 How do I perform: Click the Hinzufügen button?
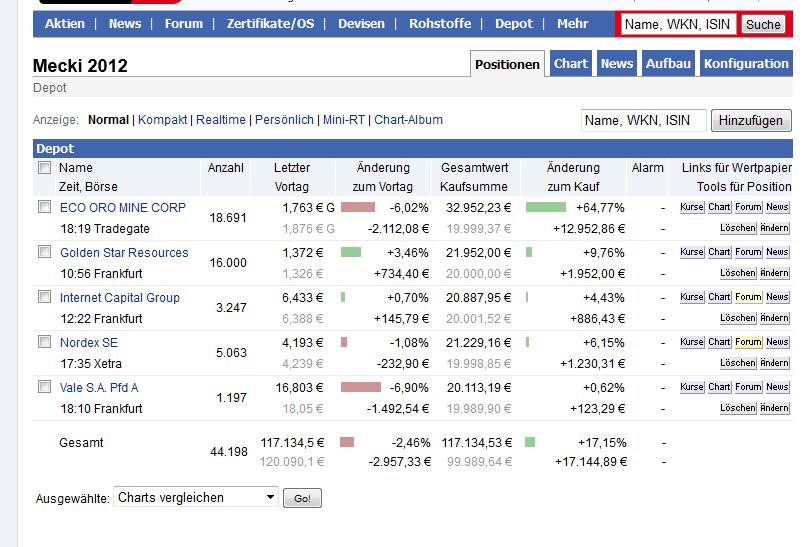[751, 121]
